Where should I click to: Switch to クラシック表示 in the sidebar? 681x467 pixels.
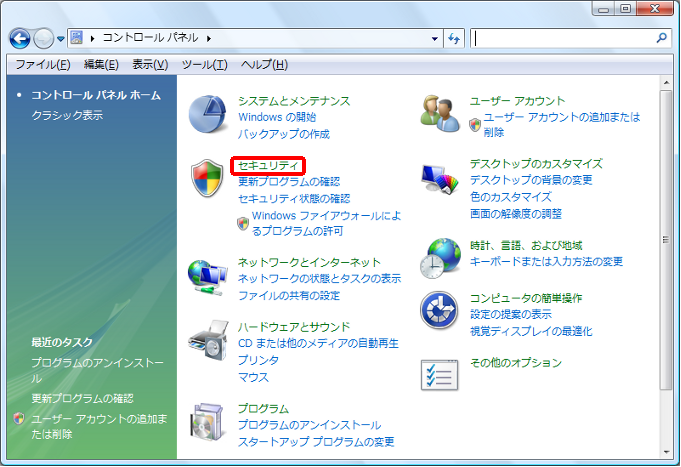tap(66, 115)
